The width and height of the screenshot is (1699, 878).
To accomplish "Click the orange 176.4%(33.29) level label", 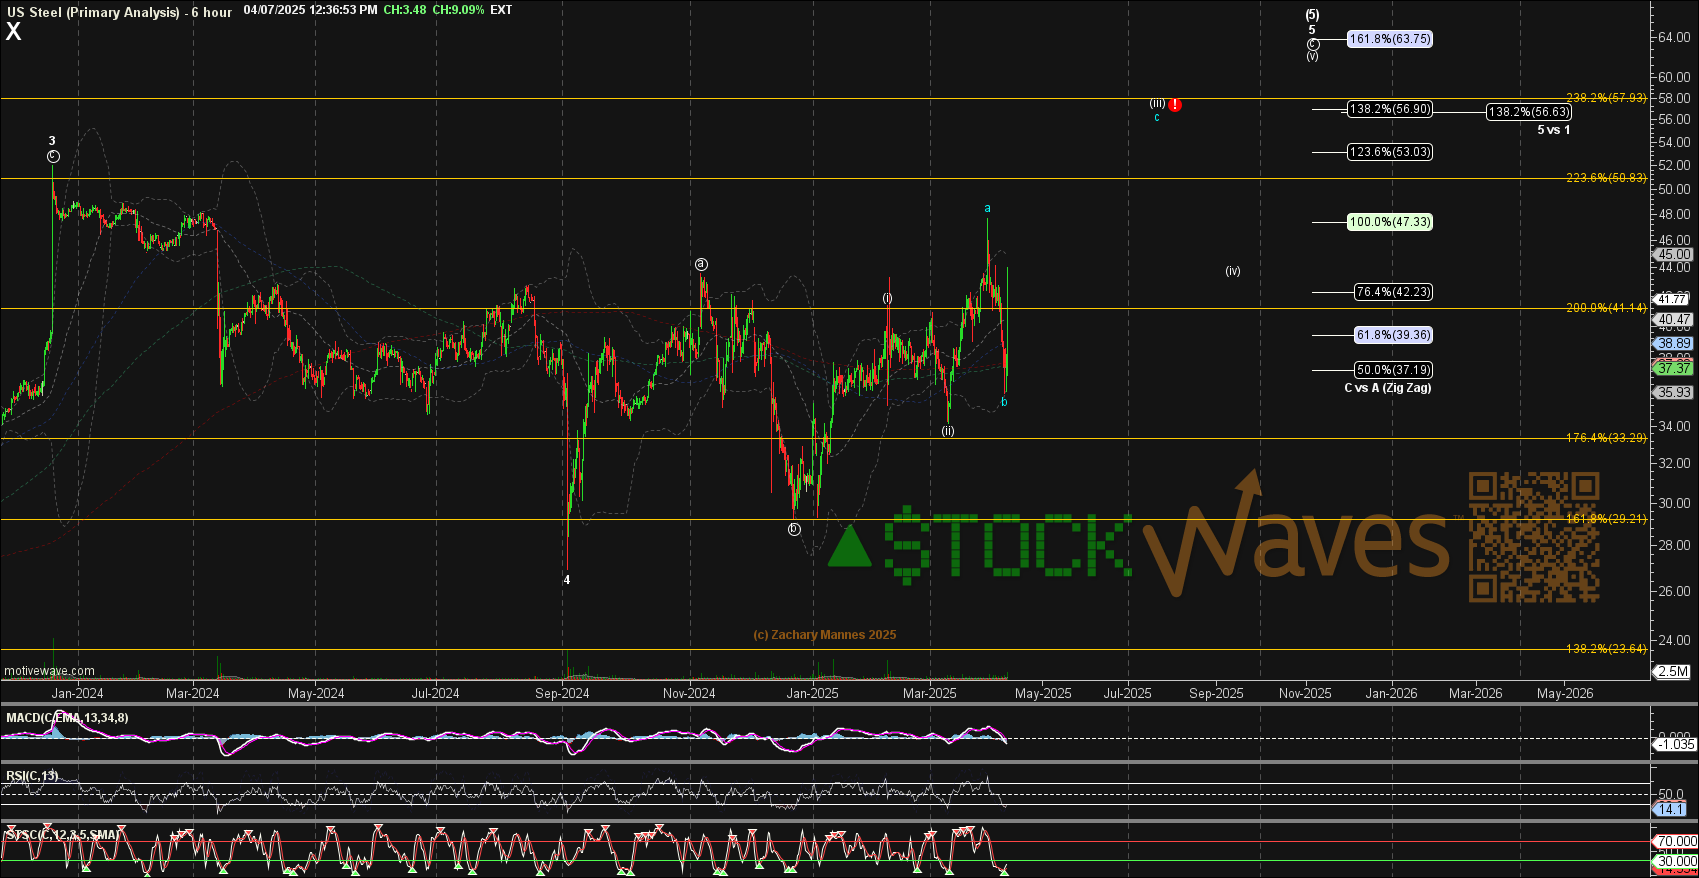I will (x=1606, y=438).
